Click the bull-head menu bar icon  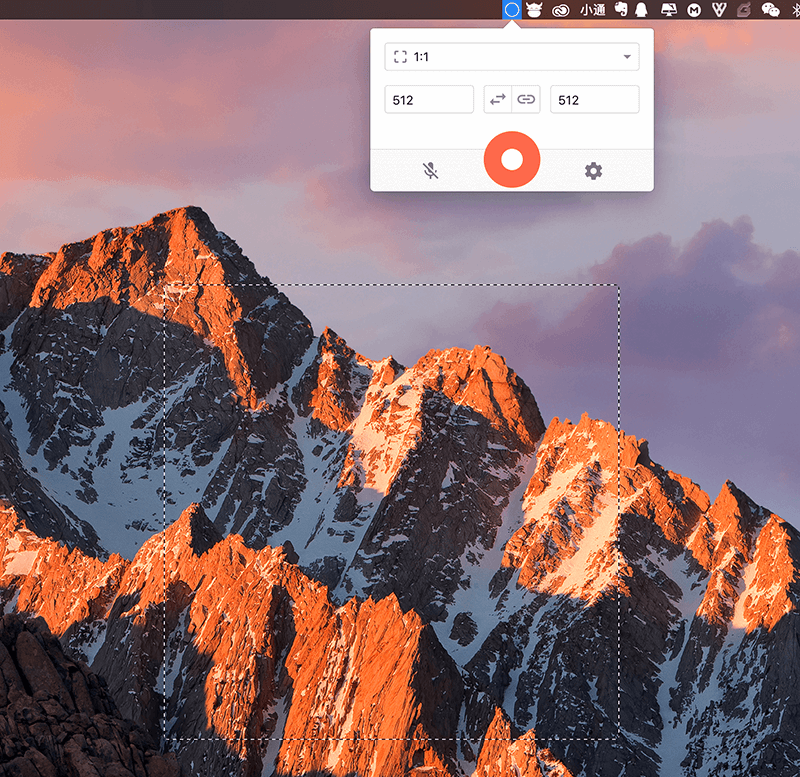point(534,10)
